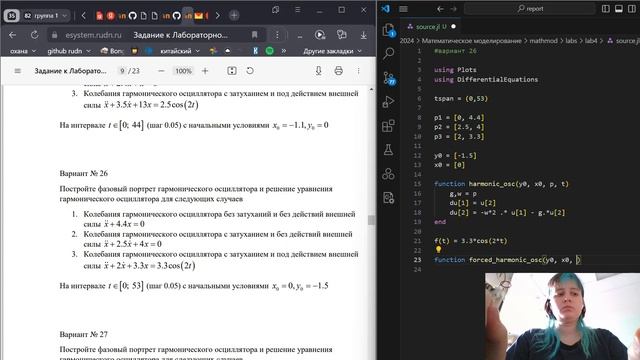Viewport: 640px width, 360px height.
Task: Open Source Control view in VS Code
Action: [x=389, y=78]
